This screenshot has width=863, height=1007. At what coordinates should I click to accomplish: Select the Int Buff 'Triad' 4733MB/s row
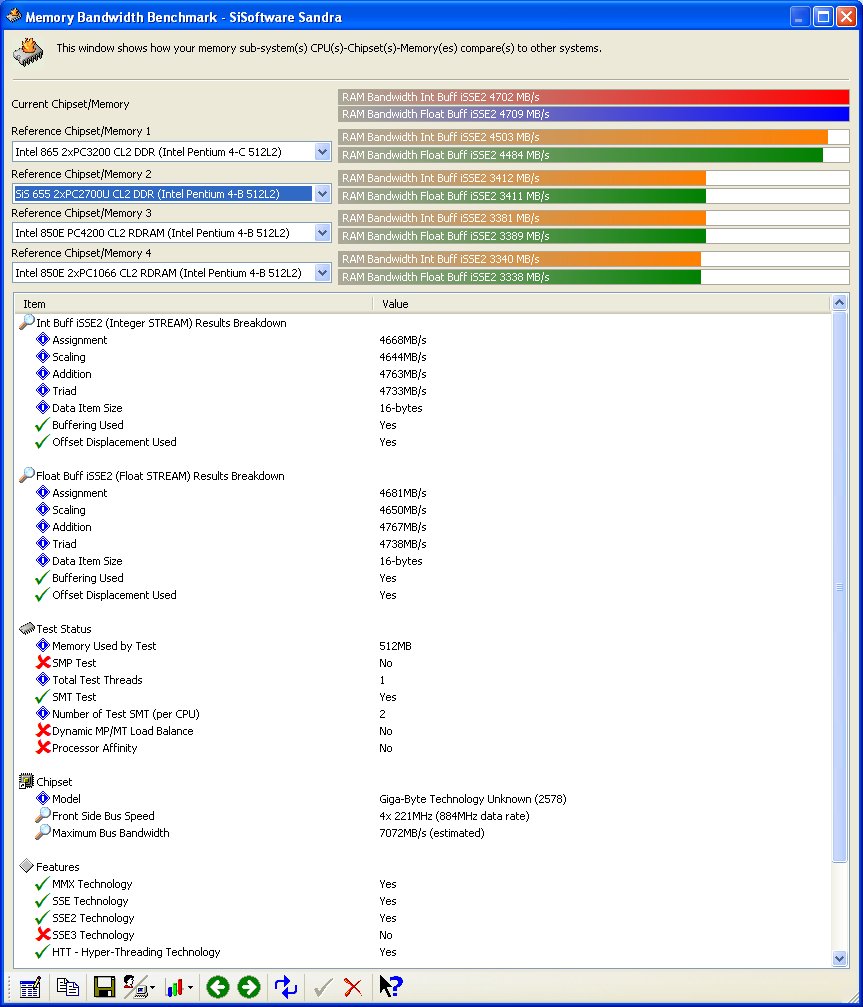[422, 390]
